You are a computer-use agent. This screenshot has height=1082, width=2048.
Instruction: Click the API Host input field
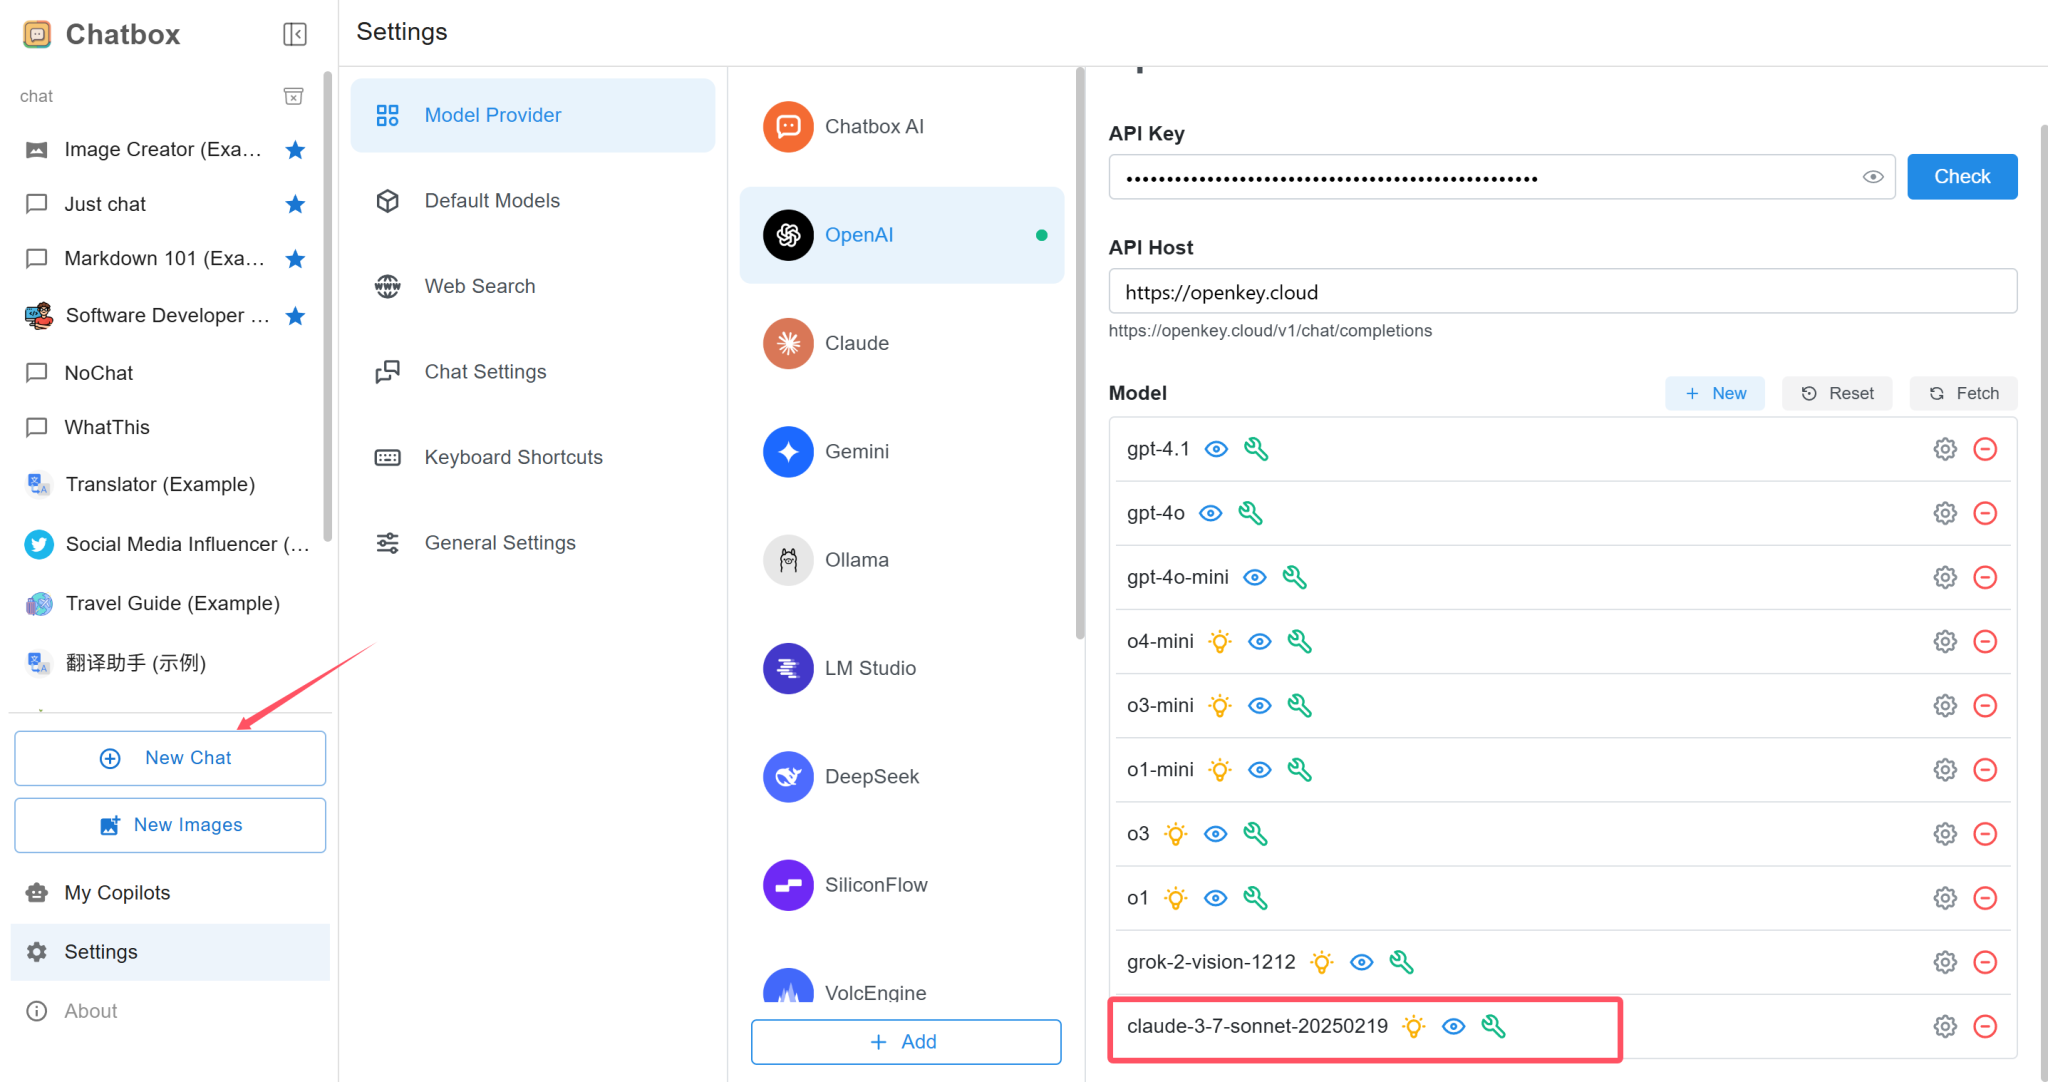coord(1563,292)
